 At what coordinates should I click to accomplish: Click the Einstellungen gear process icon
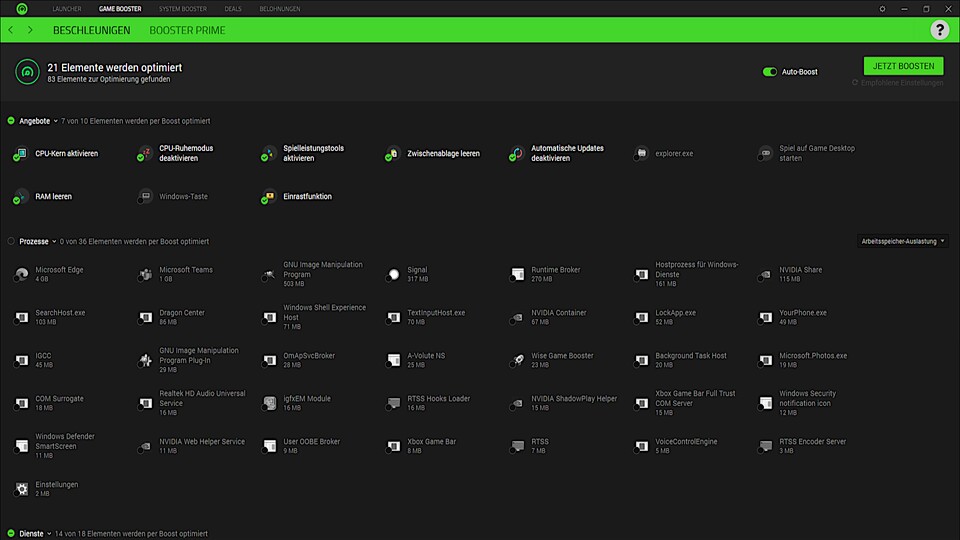tap(21, 489)
